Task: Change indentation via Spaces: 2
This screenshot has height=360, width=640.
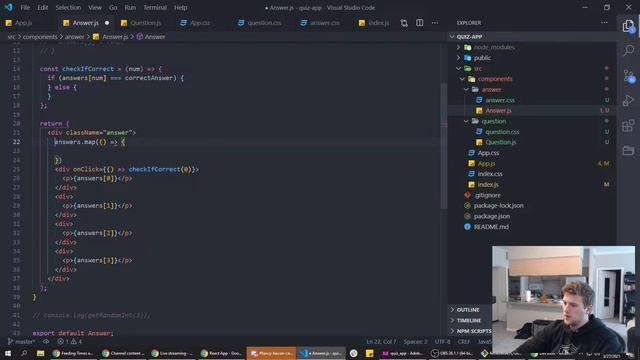Action: click(415, 342)
